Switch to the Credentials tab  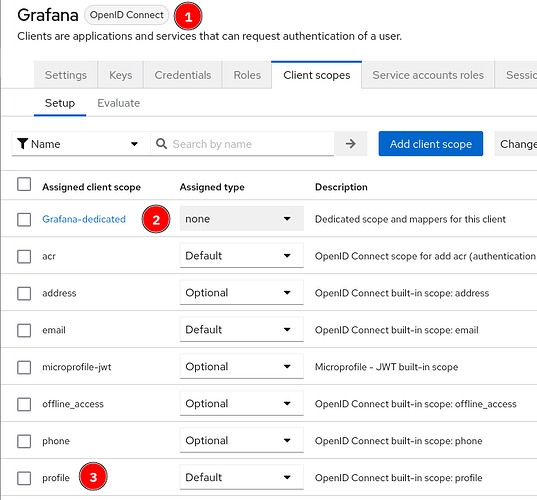(x=183, y=75)
